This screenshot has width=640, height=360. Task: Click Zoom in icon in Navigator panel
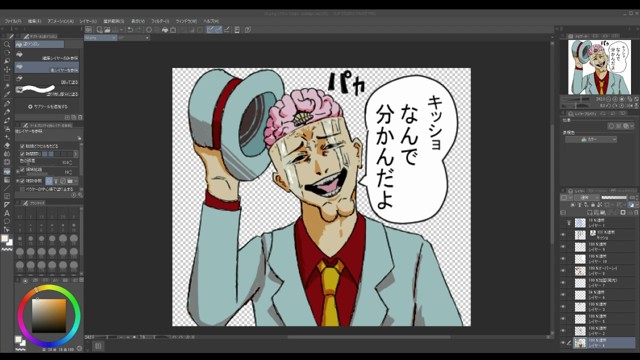615,99
